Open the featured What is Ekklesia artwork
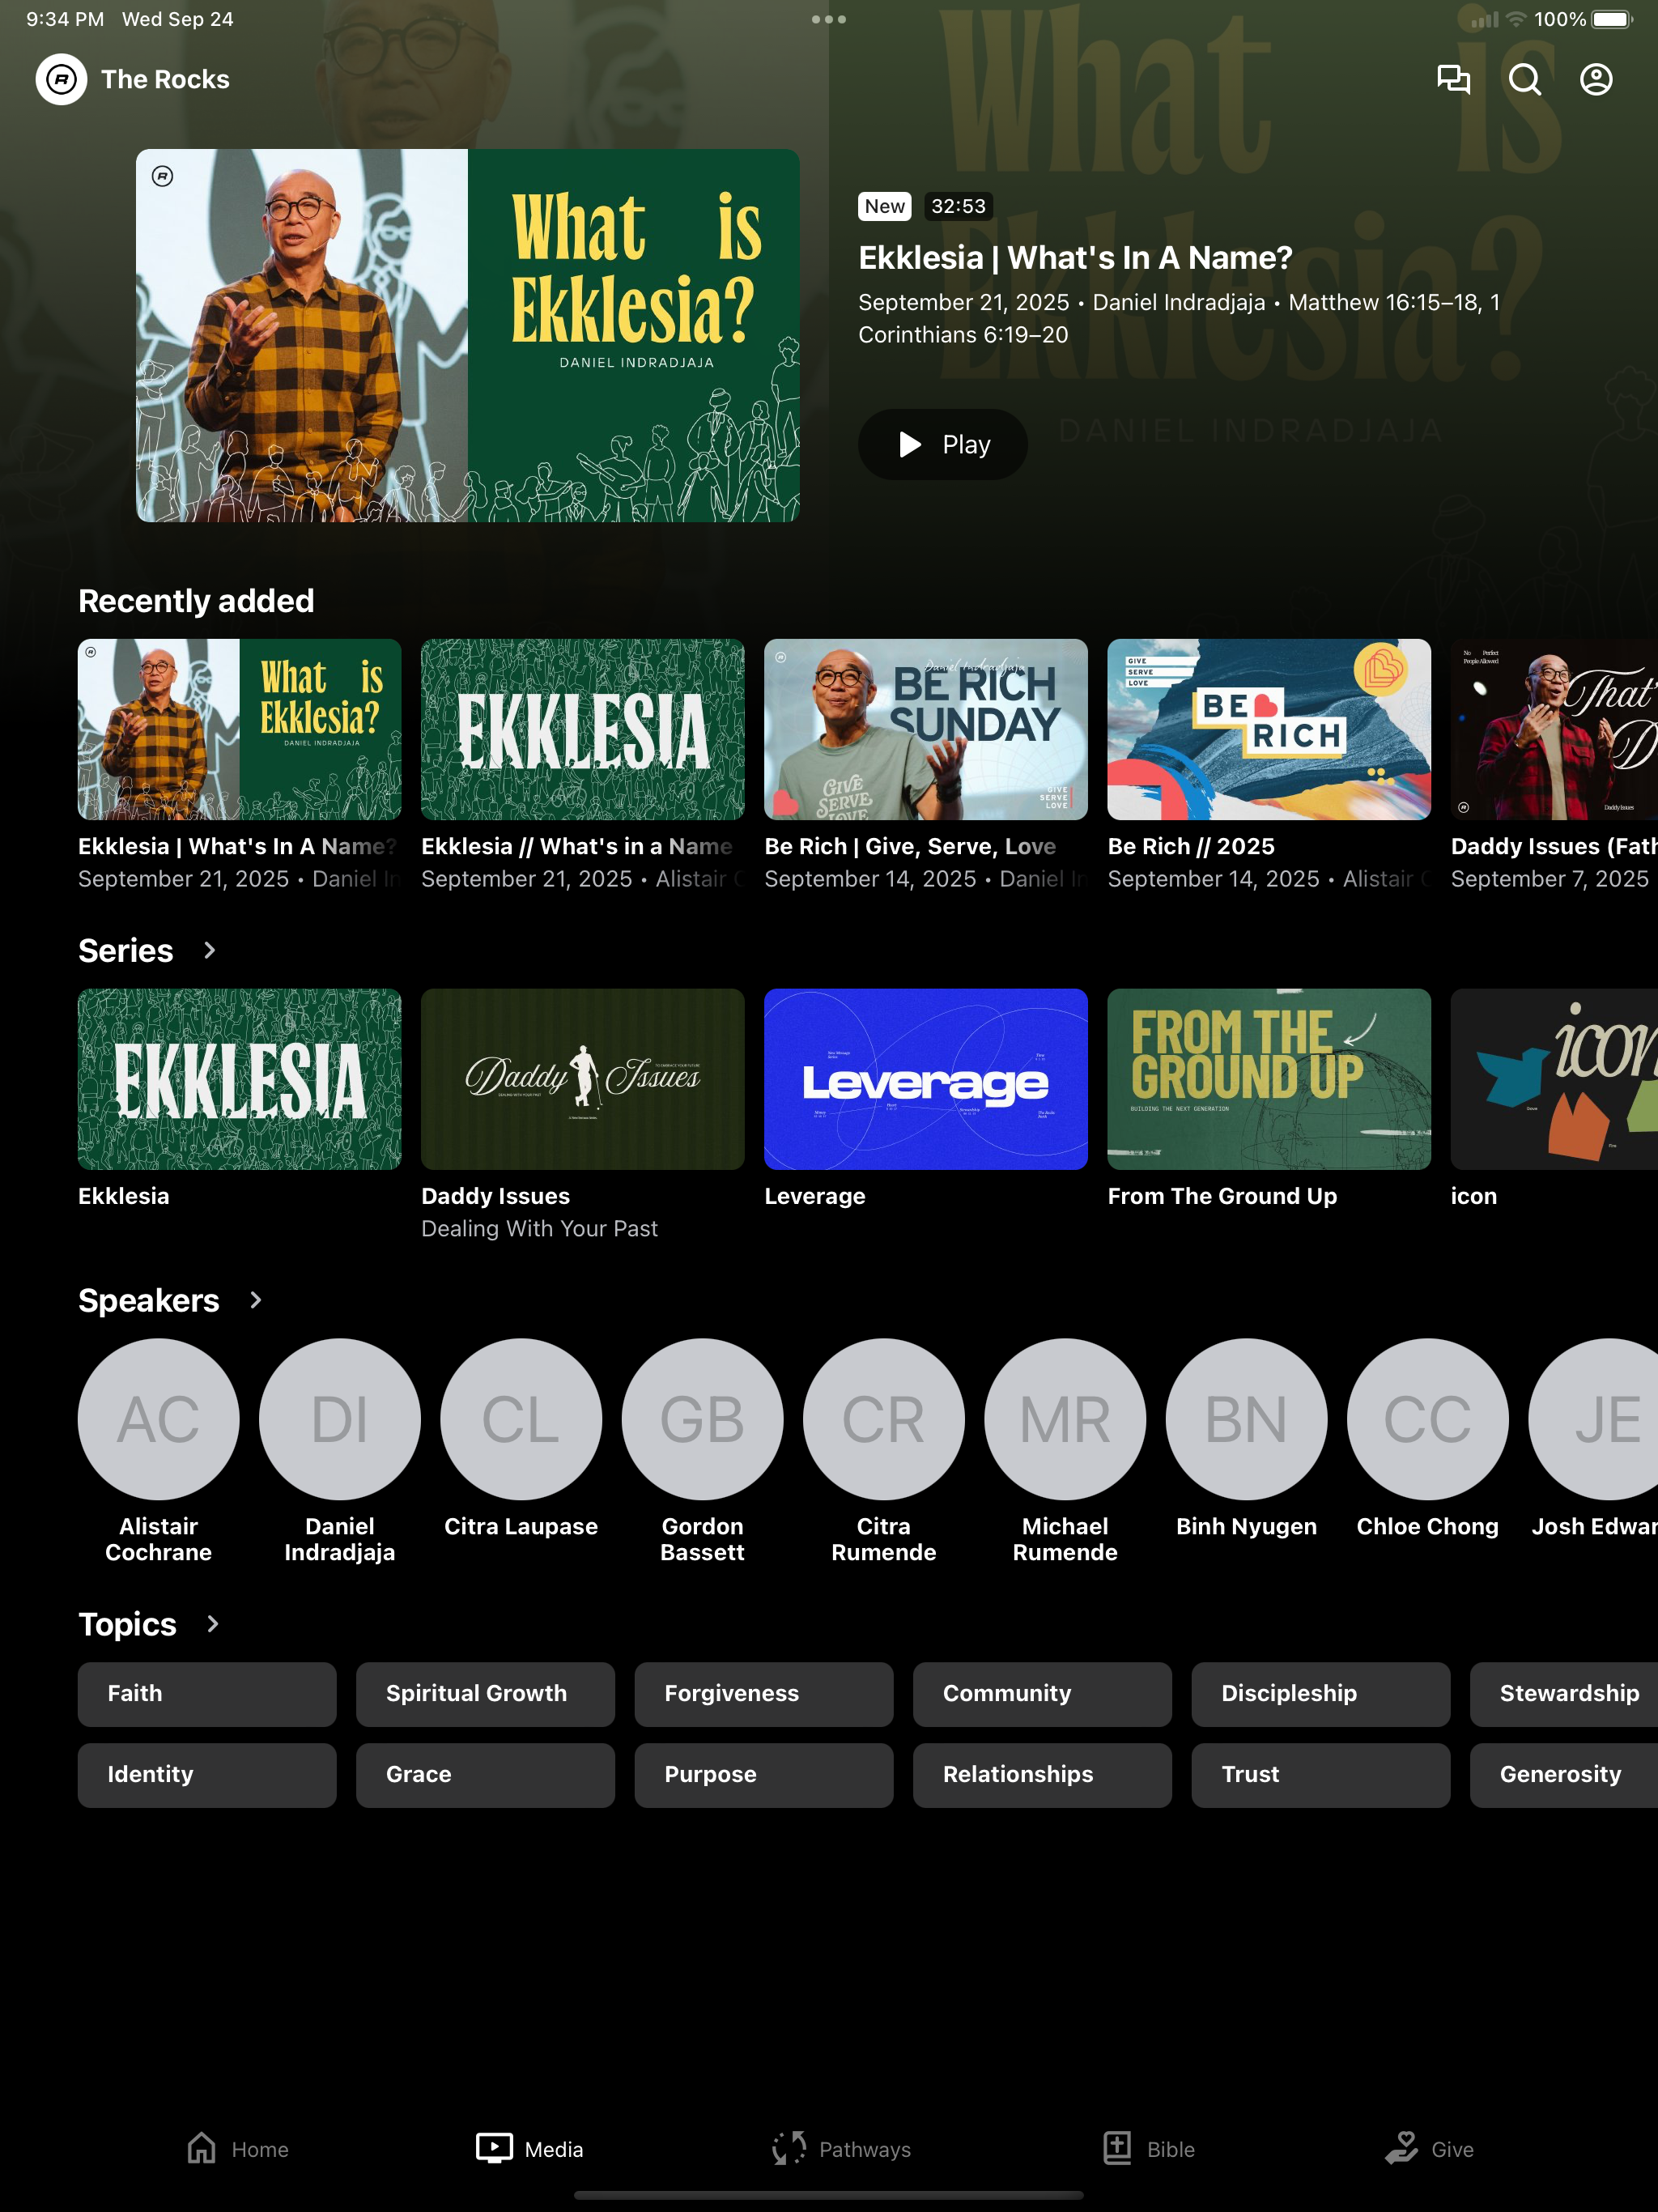The image size is (1658, 2212). click(x=468, y=336)
